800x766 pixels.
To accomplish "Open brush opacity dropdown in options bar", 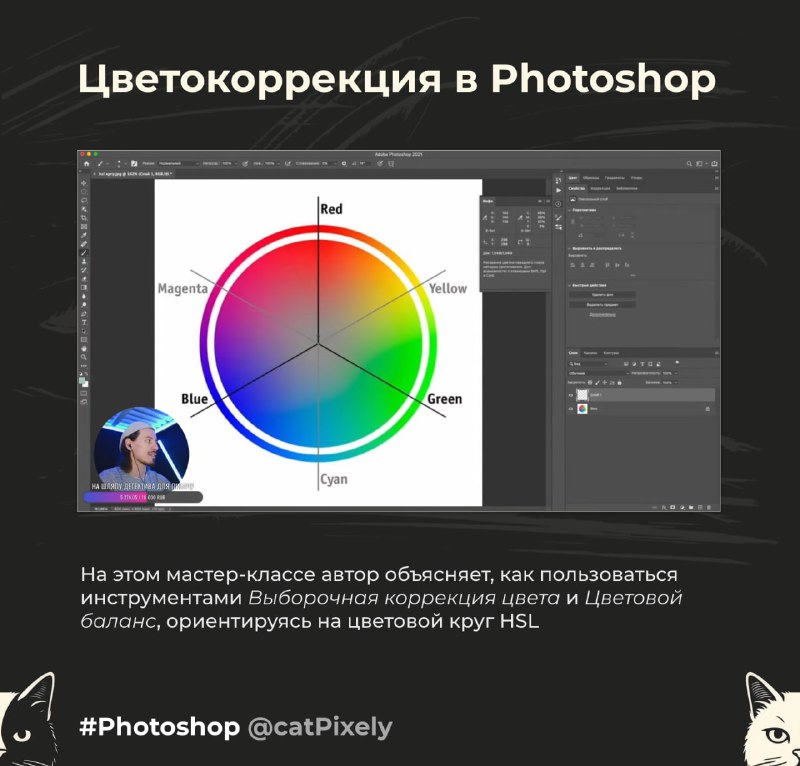I will (230, 164).
